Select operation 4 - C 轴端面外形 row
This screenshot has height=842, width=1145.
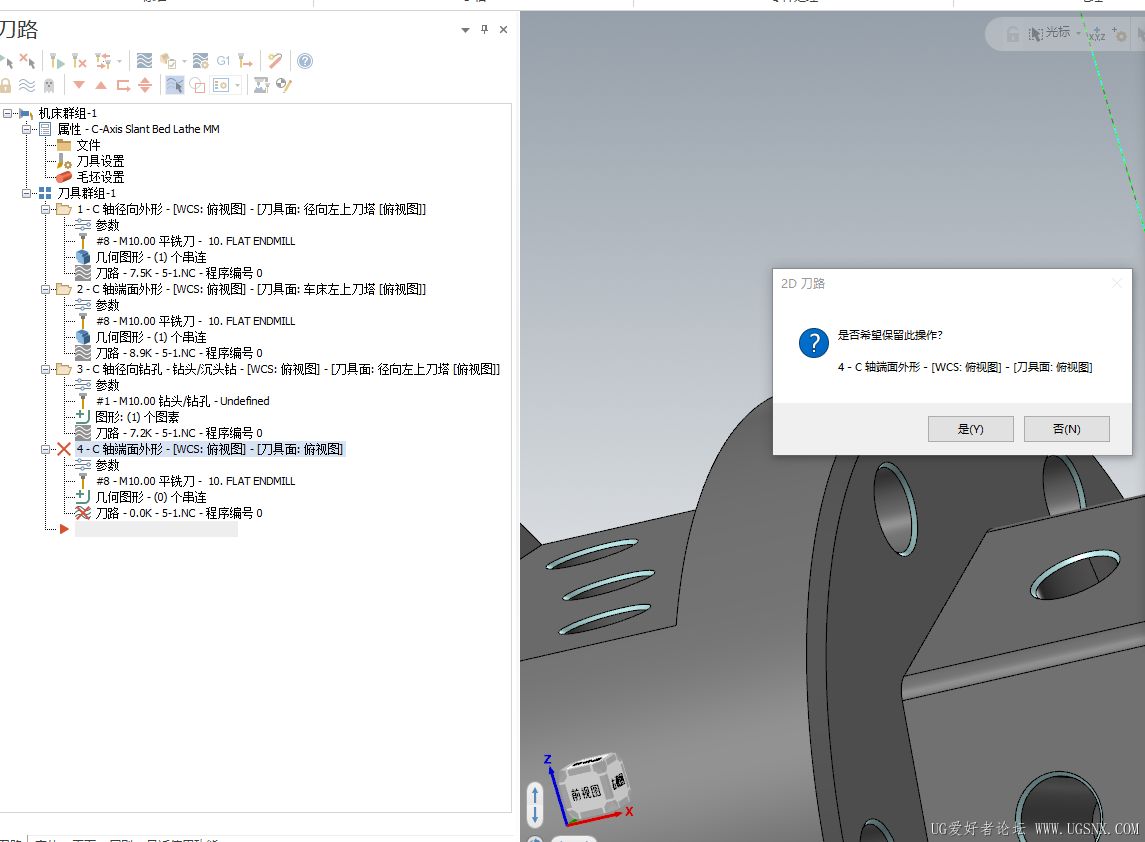click(210, 449)
